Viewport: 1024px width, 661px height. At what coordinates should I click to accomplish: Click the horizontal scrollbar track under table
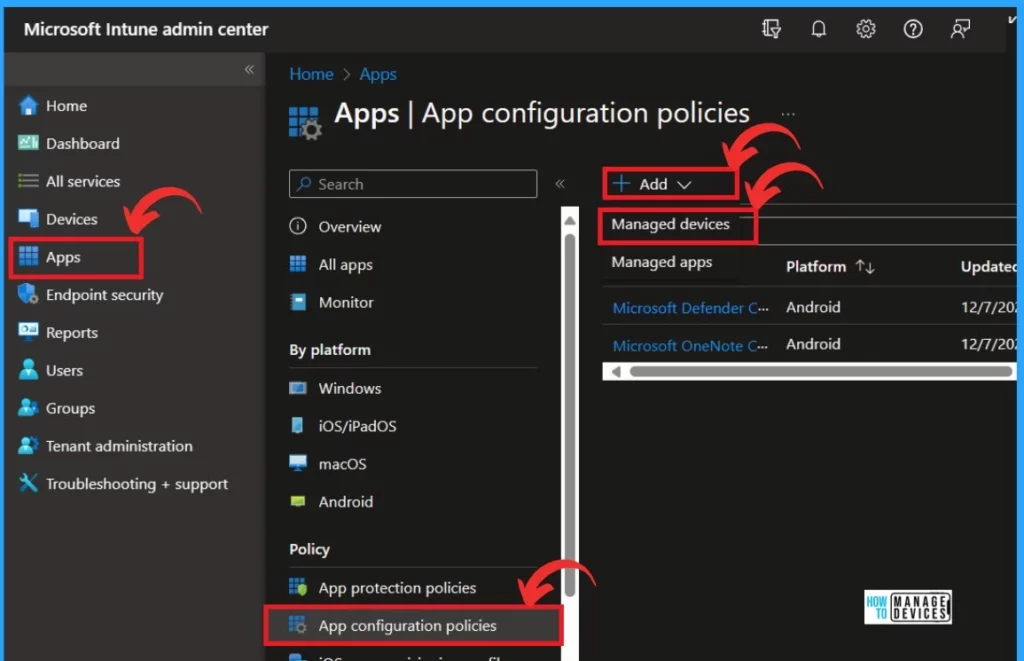pyautogui.click(x=820, y=372)
